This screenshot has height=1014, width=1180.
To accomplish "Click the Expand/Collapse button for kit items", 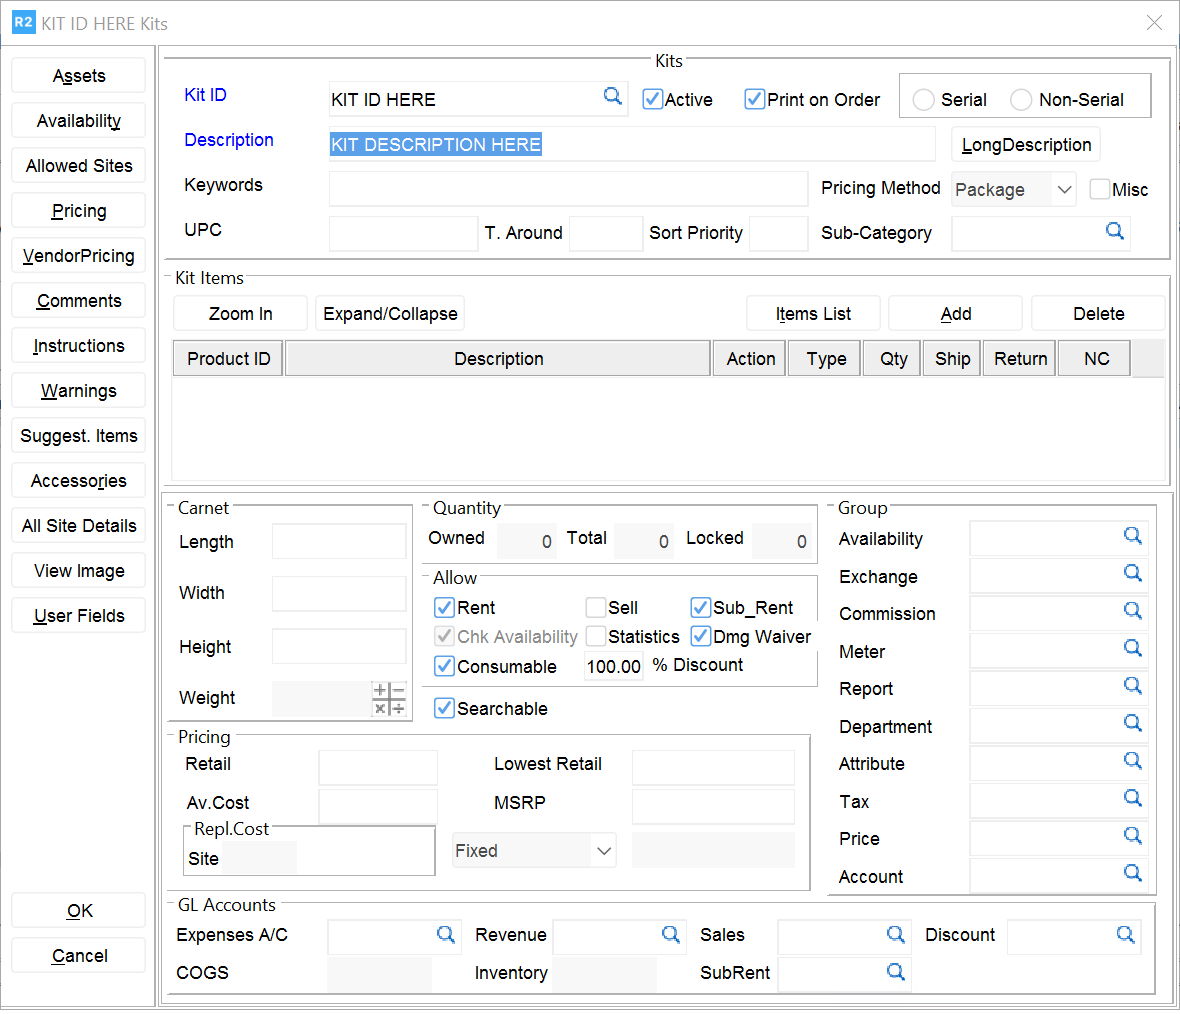I will click(x=390, y=314).
